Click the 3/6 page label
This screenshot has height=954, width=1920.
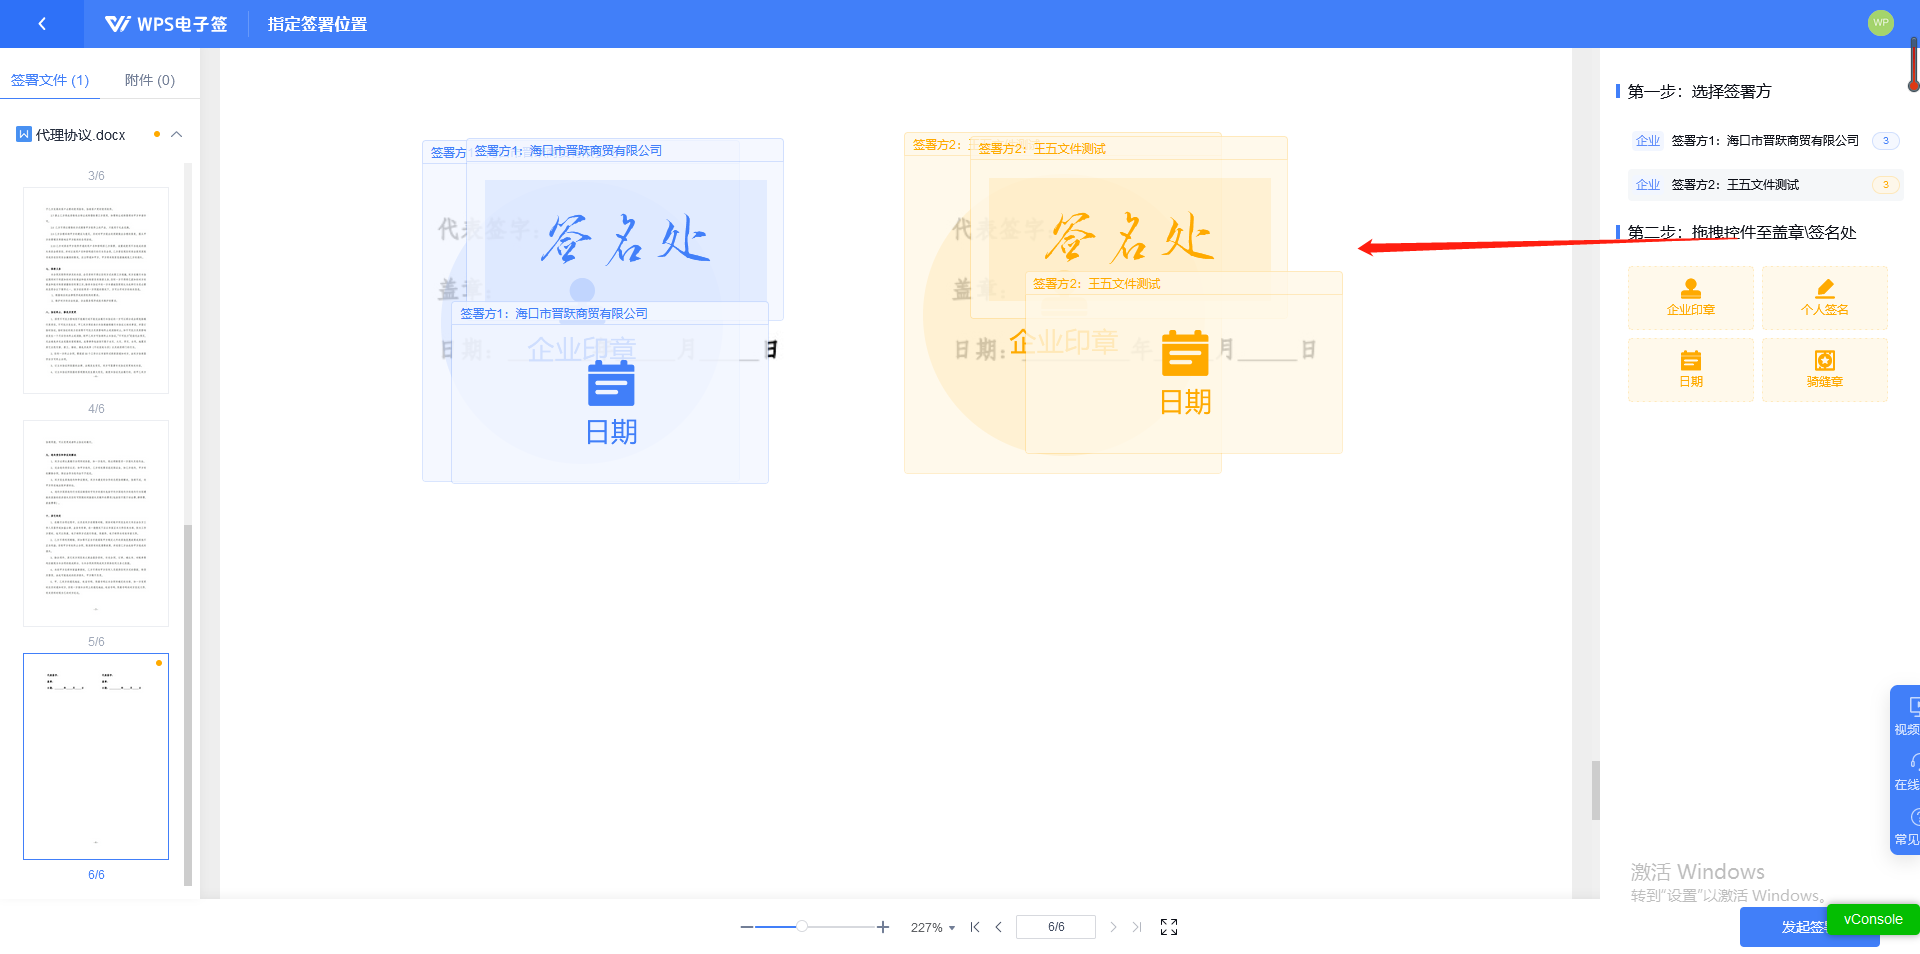coord(96,175)
